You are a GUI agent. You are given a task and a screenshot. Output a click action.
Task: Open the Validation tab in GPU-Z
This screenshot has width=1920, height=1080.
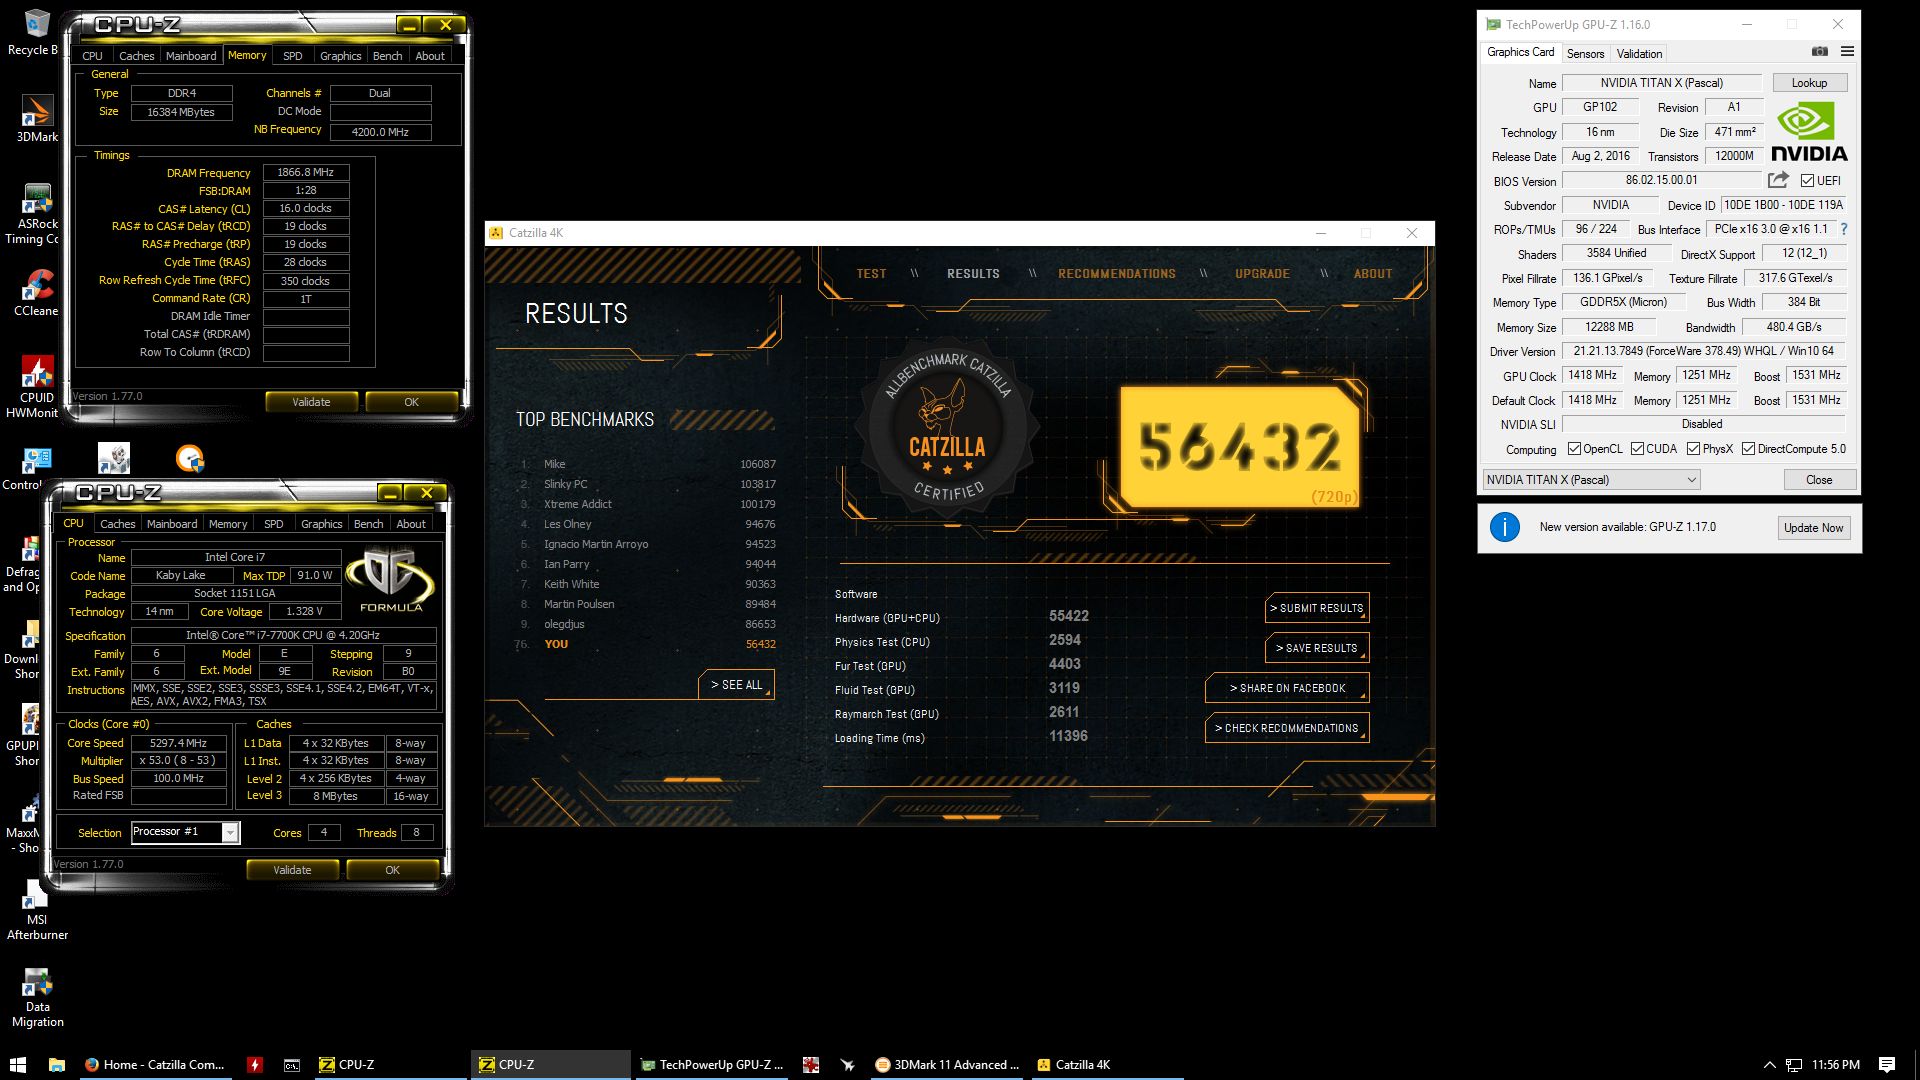point(1639,54)
